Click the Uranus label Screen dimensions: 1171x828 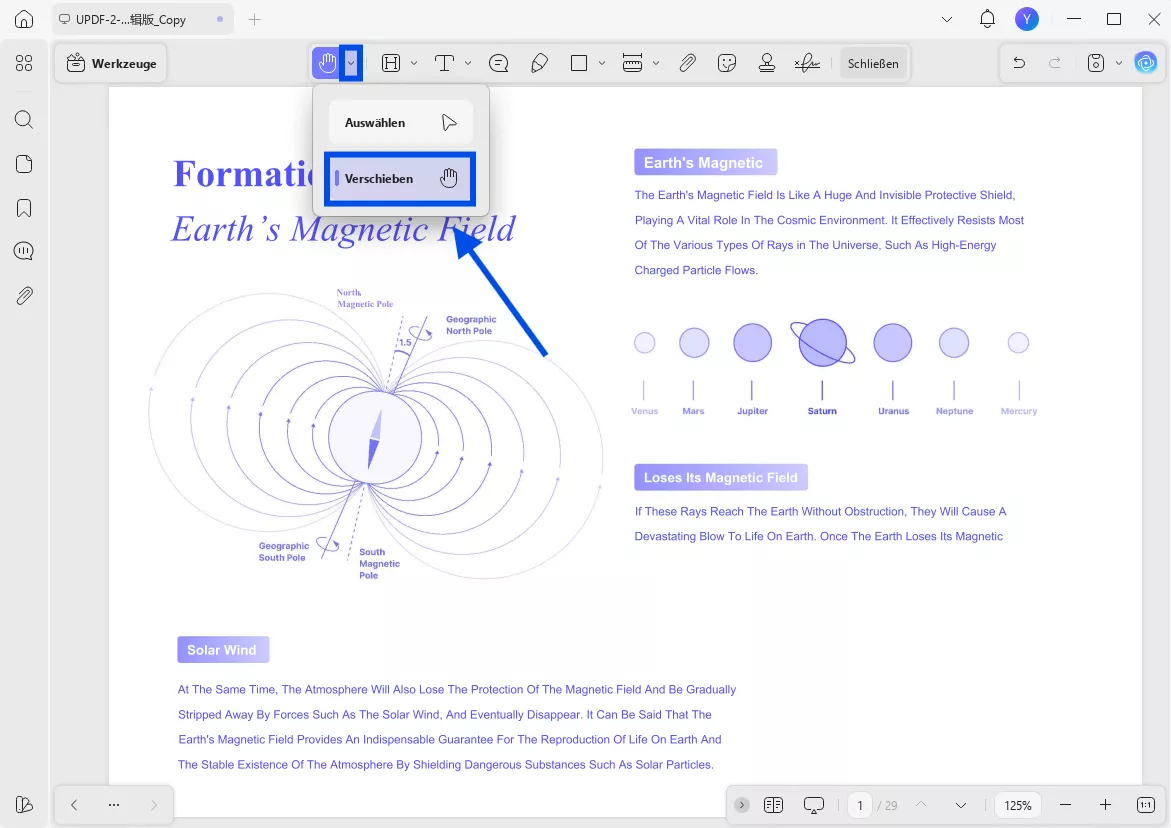pyautogui.click(x=893, y=411)
